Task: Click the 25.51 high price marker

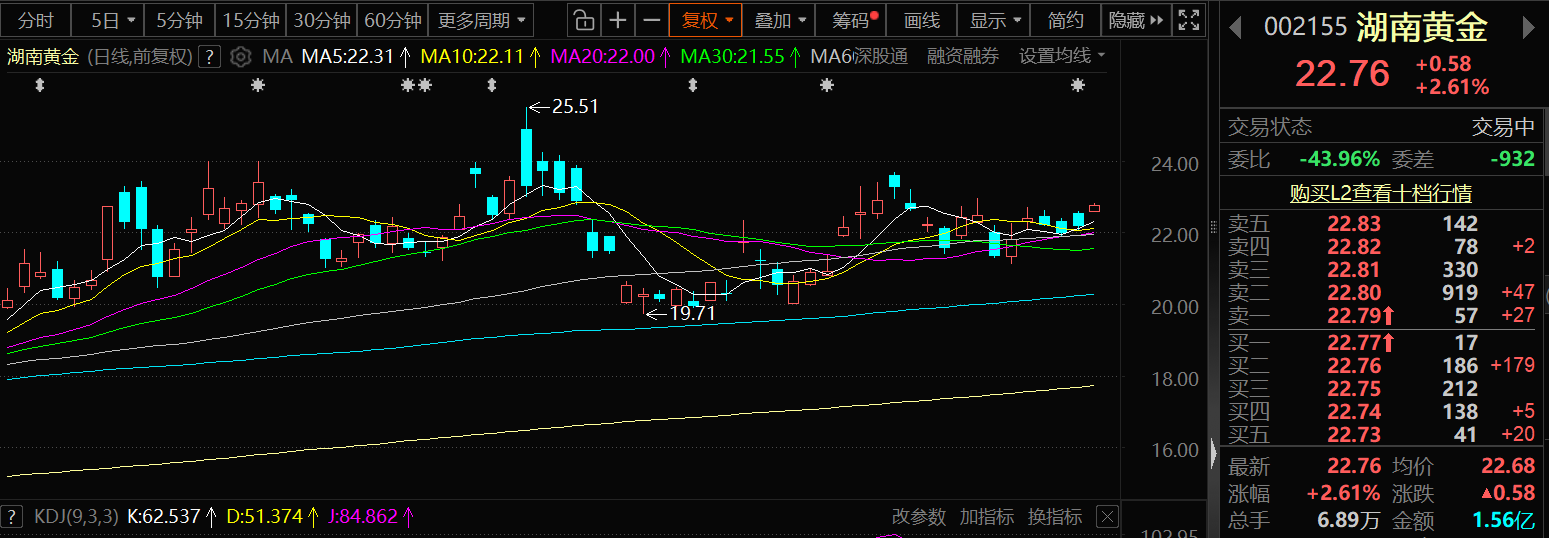Action: [574, 106]
